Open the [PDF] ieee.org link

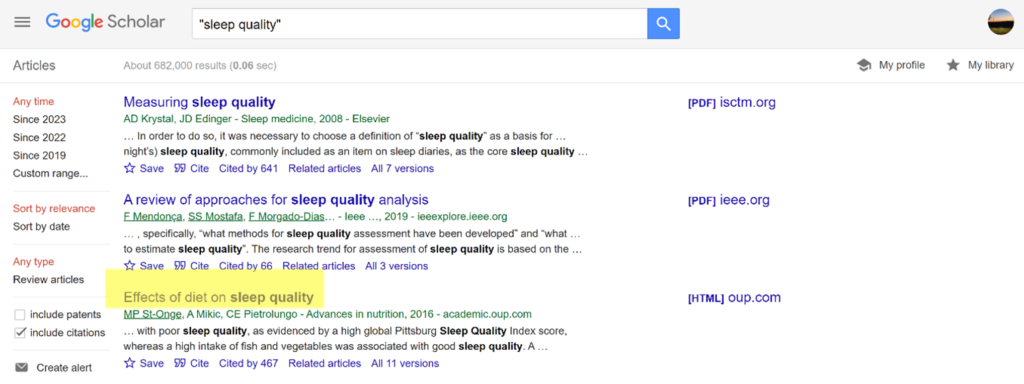[729, 200]
